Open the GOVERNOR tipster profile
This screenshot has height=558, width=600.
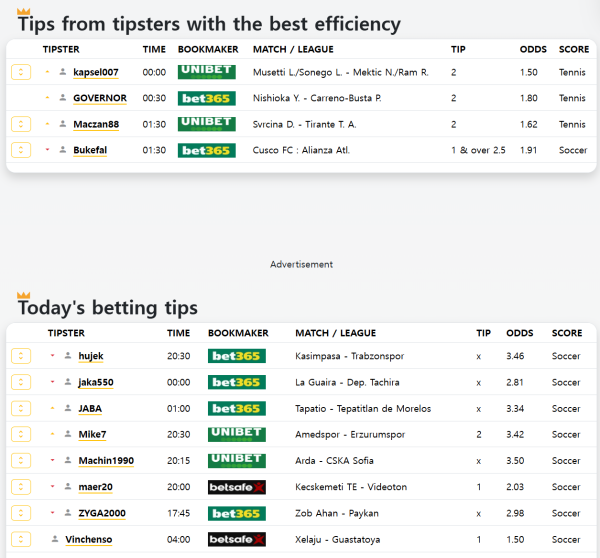100,98
